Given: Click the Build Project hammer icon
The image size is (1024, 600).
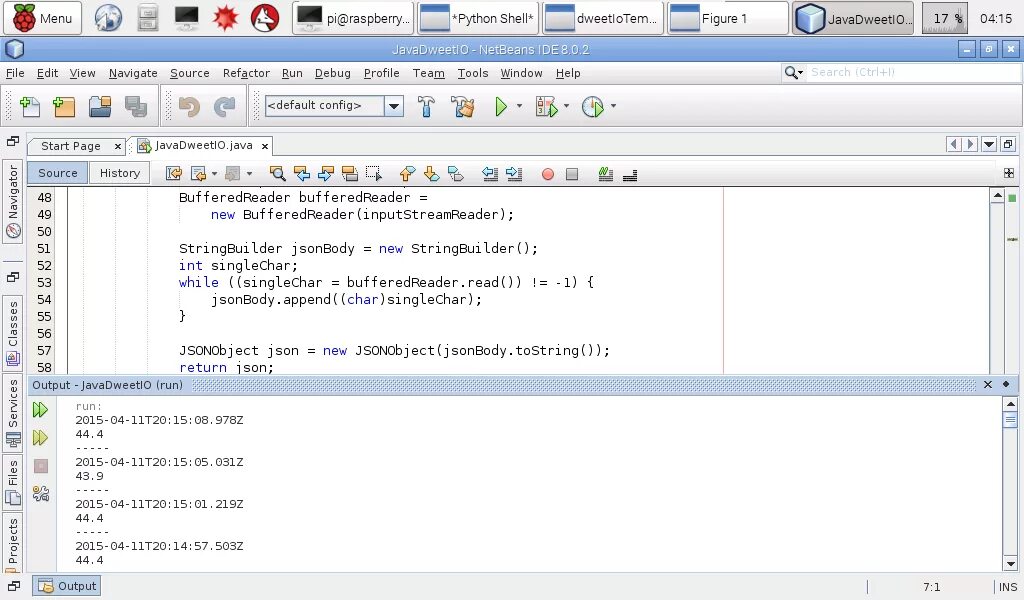Looking at the screenshot, I should [x=426, y=106].
